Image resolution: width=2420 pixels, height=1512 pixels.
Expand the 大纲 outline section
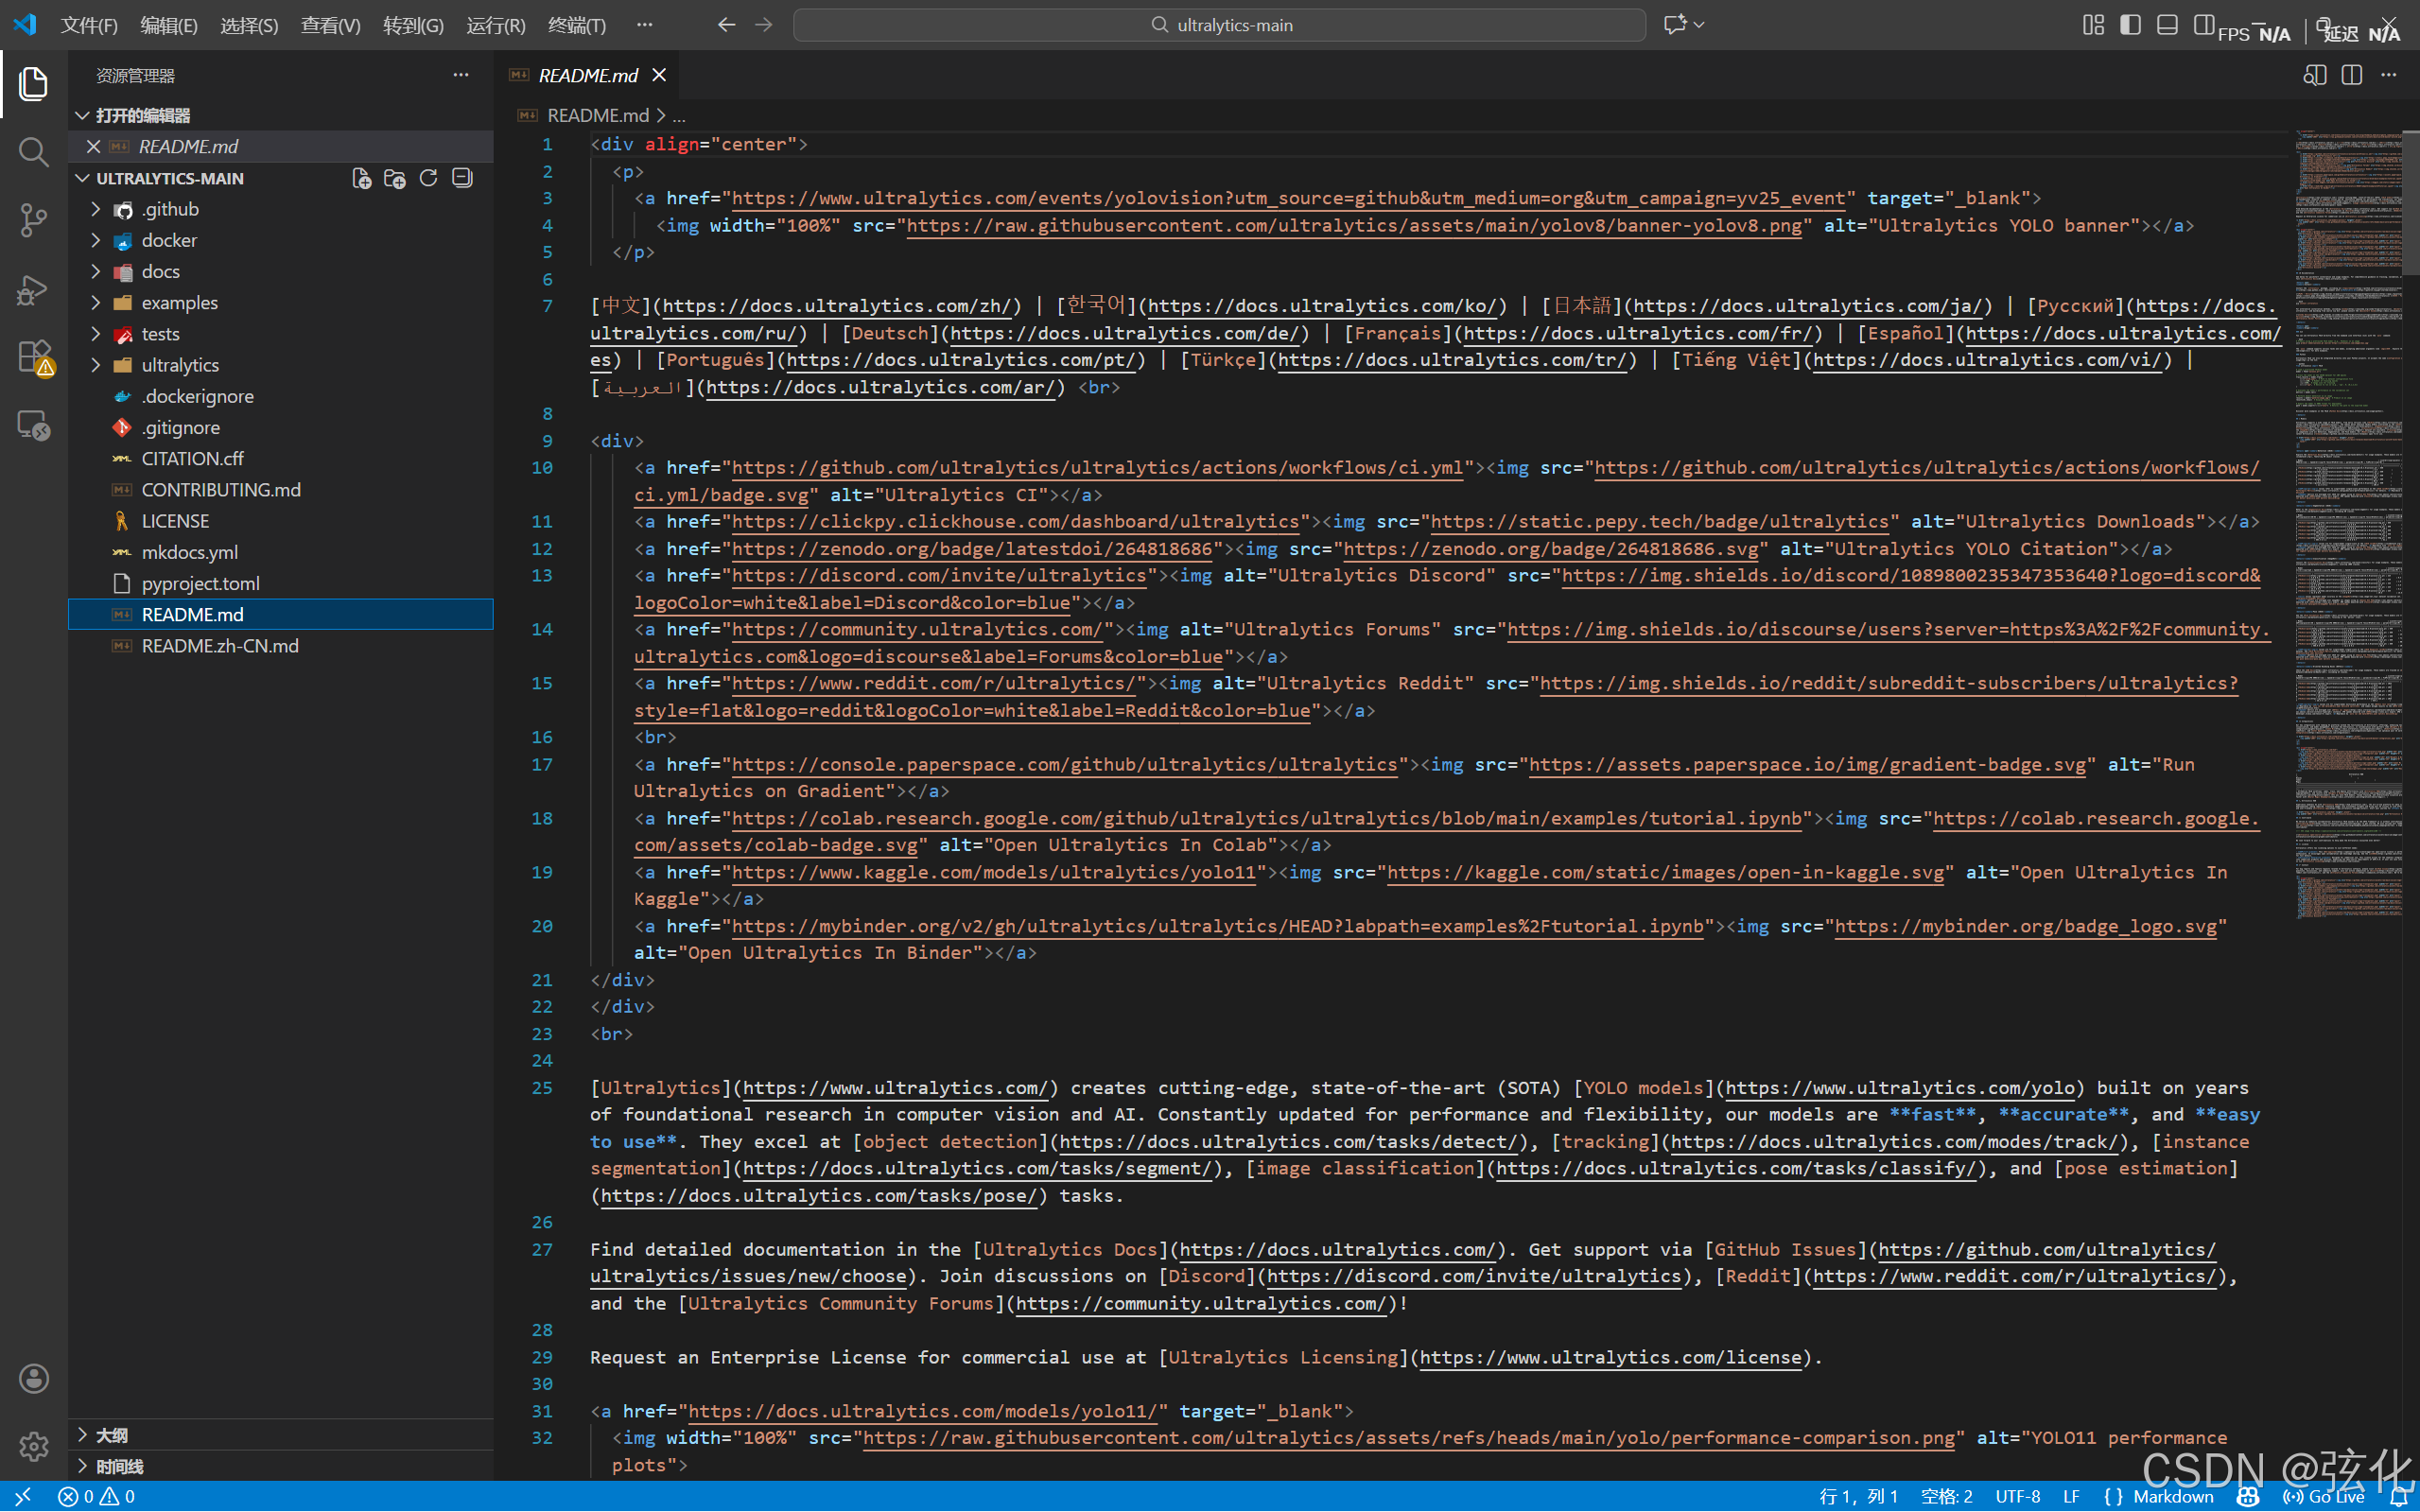[x=111, y=1435]
